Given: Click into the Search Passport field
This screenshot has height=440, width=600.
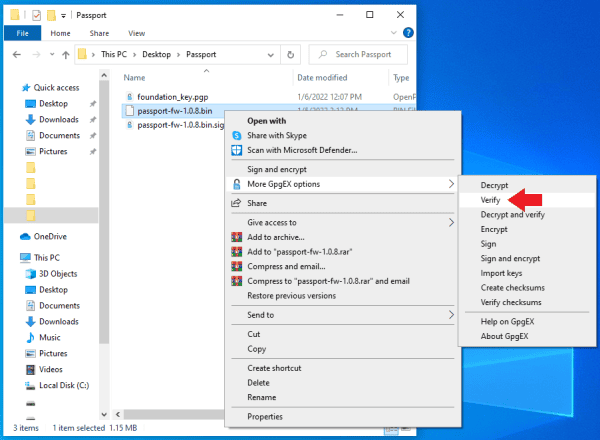Looking at the screenshot, I should pos(359,55).
